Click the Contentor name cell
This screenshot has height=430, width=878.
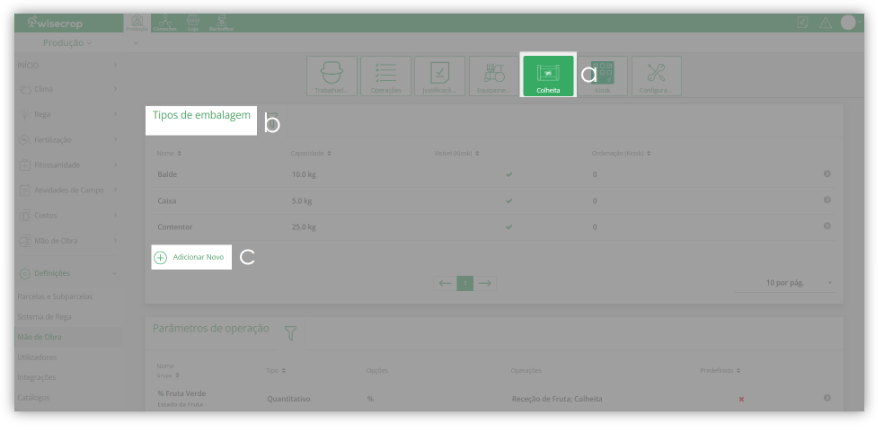pos(175,227)
